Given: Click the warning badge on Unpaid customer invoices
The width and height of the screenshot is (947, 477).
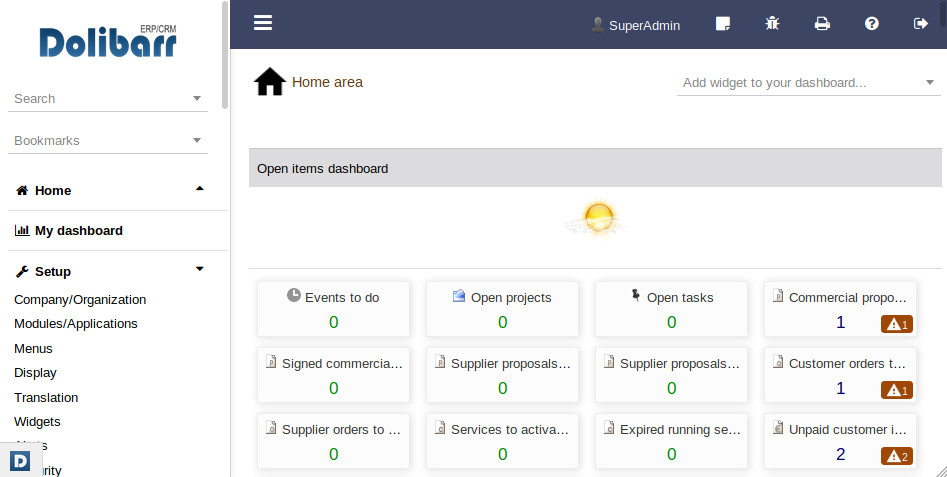Looking at the screenshot, I should pyautogui.click(x=896, y=456).
